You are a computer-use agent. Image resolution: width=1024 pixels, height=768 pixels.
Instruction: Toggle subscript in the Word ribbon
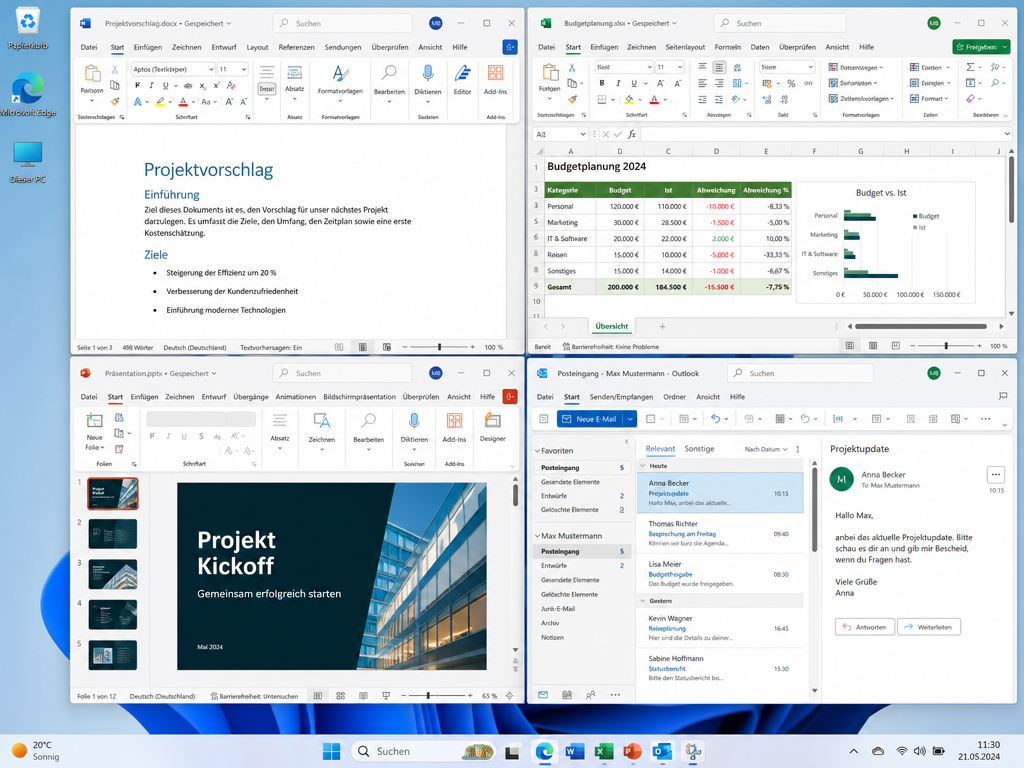(202, 86)
